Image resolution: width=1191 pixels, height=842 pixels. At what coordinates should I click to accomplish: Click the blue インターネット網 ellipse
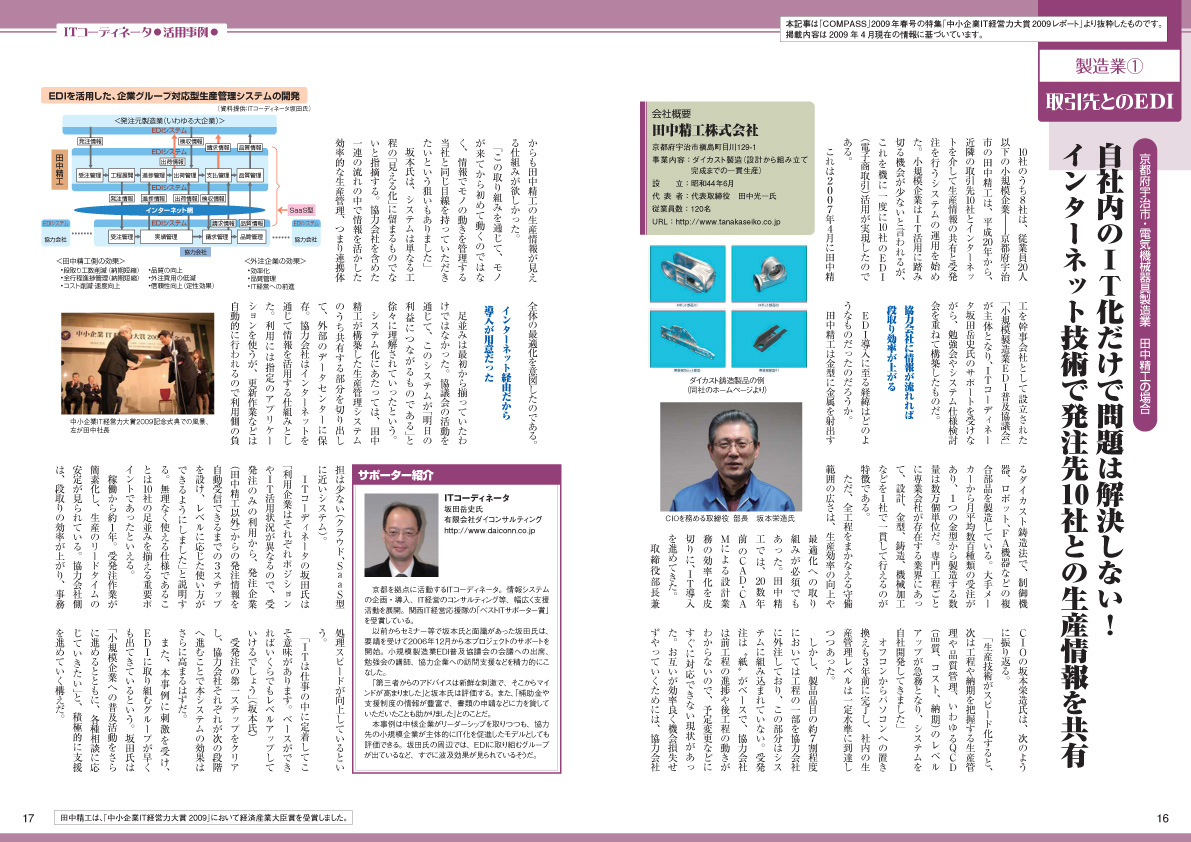[x=169, y=210]
